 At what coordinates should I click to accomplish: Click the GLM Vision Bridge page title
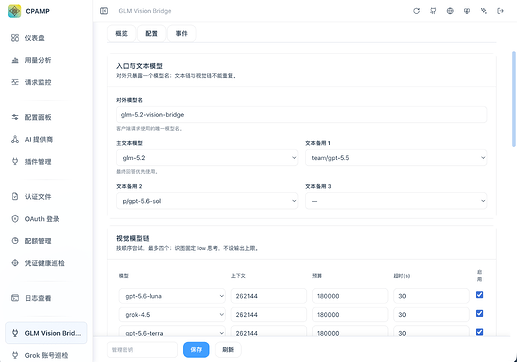(145, 11)
